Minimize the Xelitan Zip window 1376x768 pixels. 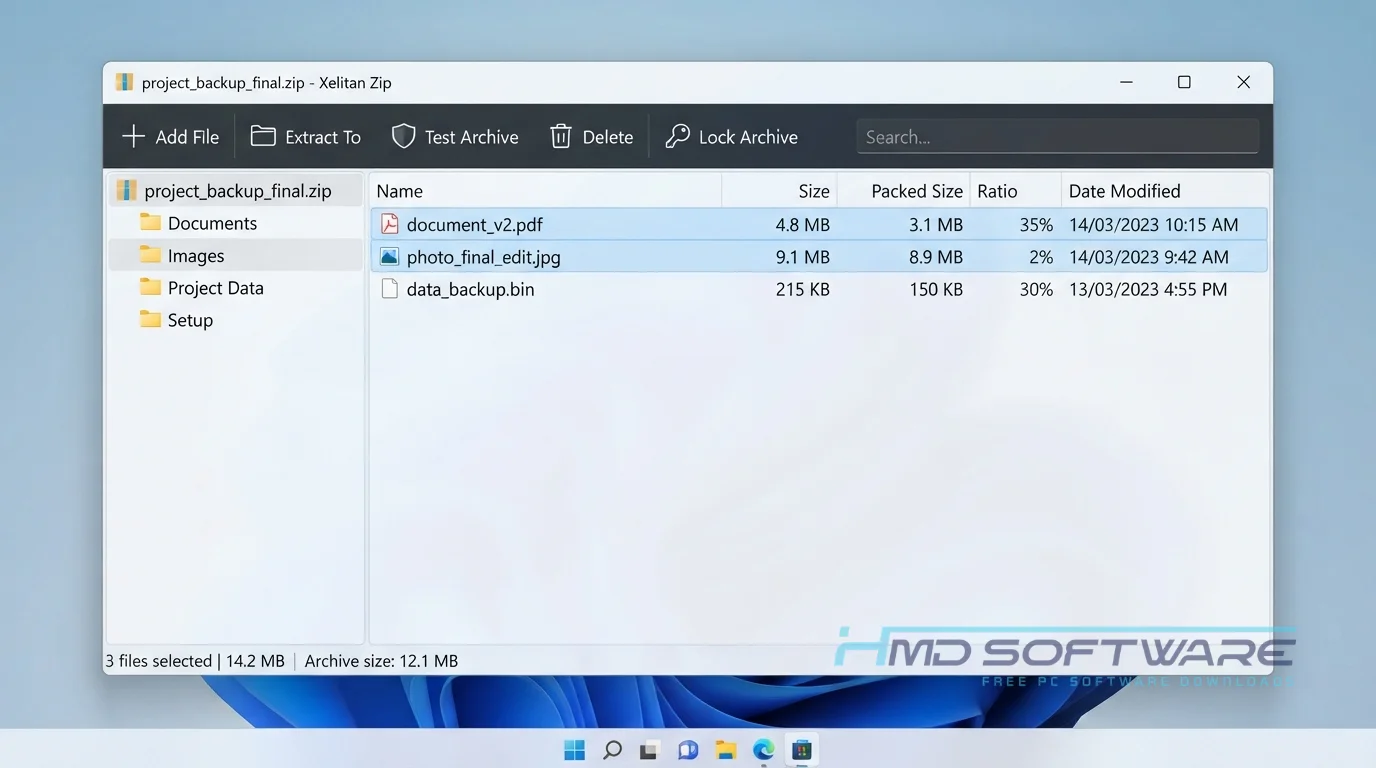(1126, 82)
